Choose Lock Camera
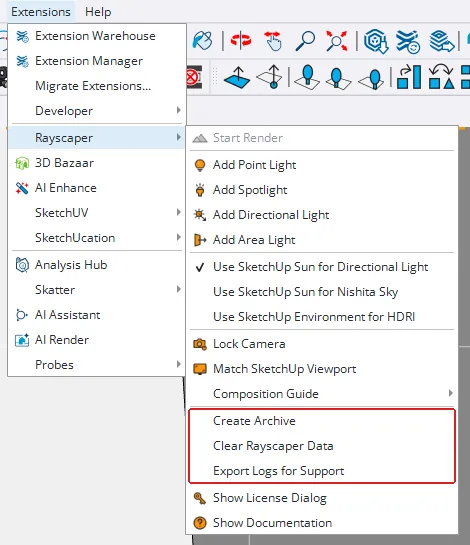The image size is (470, 545). [x=322, y=344]
